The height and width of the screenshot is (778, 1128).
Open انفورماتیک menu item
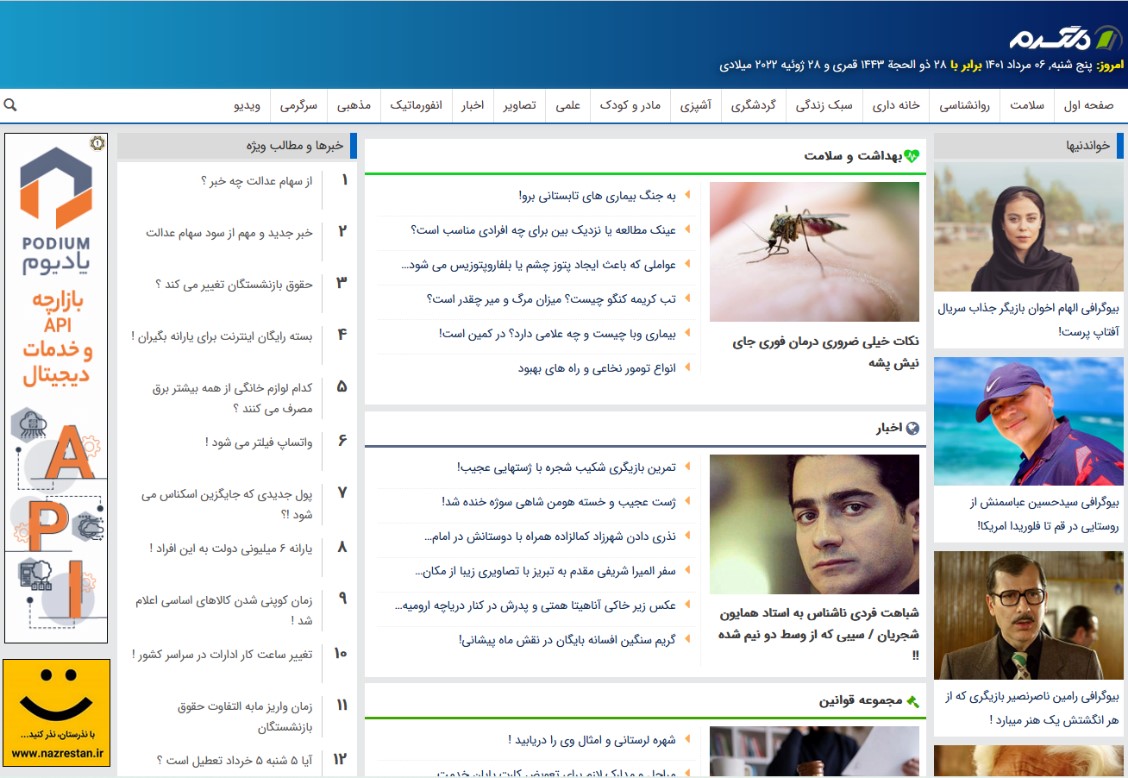(x=416, y=105)
